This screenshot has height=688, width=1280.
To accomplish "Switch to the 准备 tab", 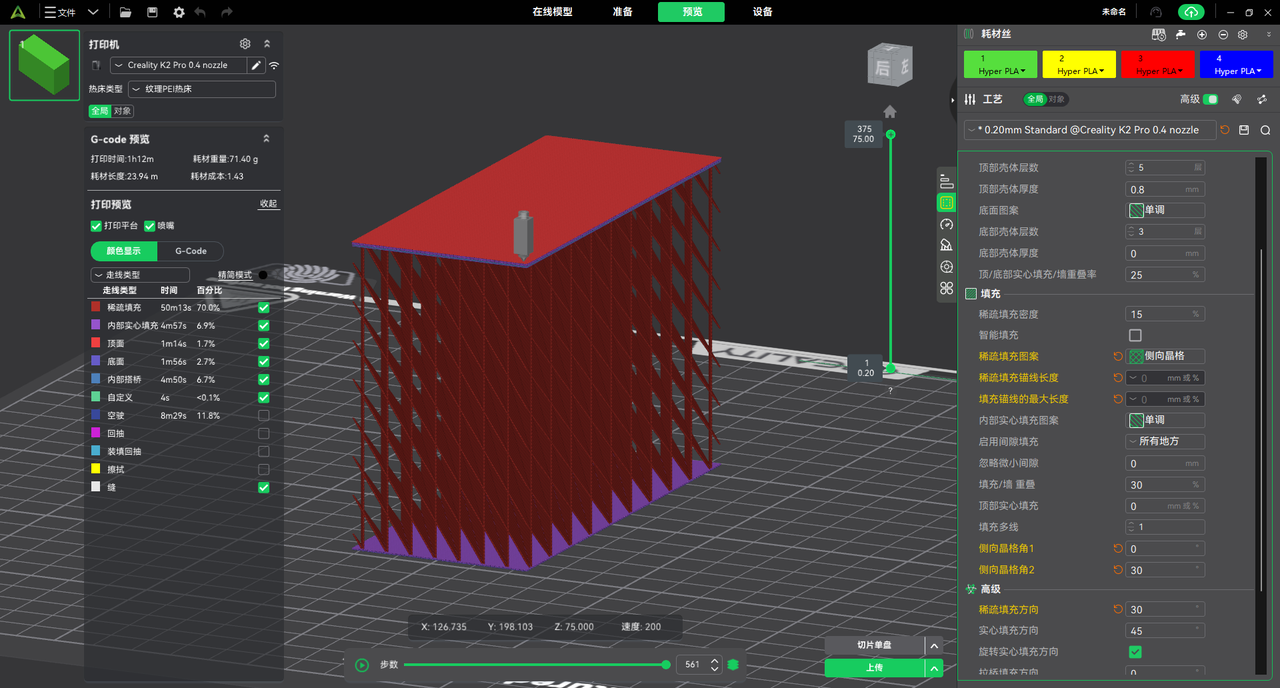I will pos(622,12).
